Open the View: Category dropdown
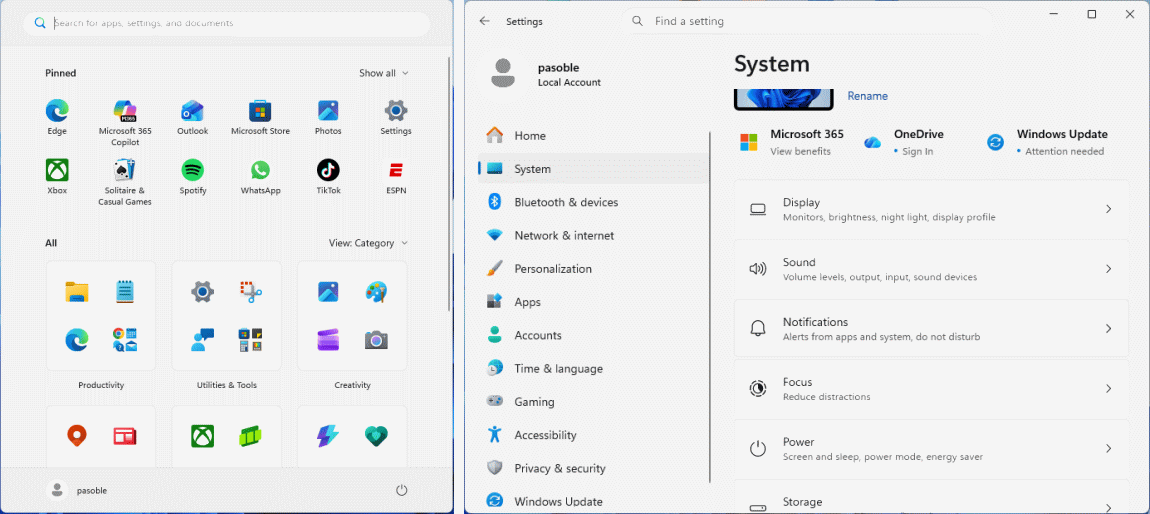1150x514 pixels. click(x=368, y=243)
